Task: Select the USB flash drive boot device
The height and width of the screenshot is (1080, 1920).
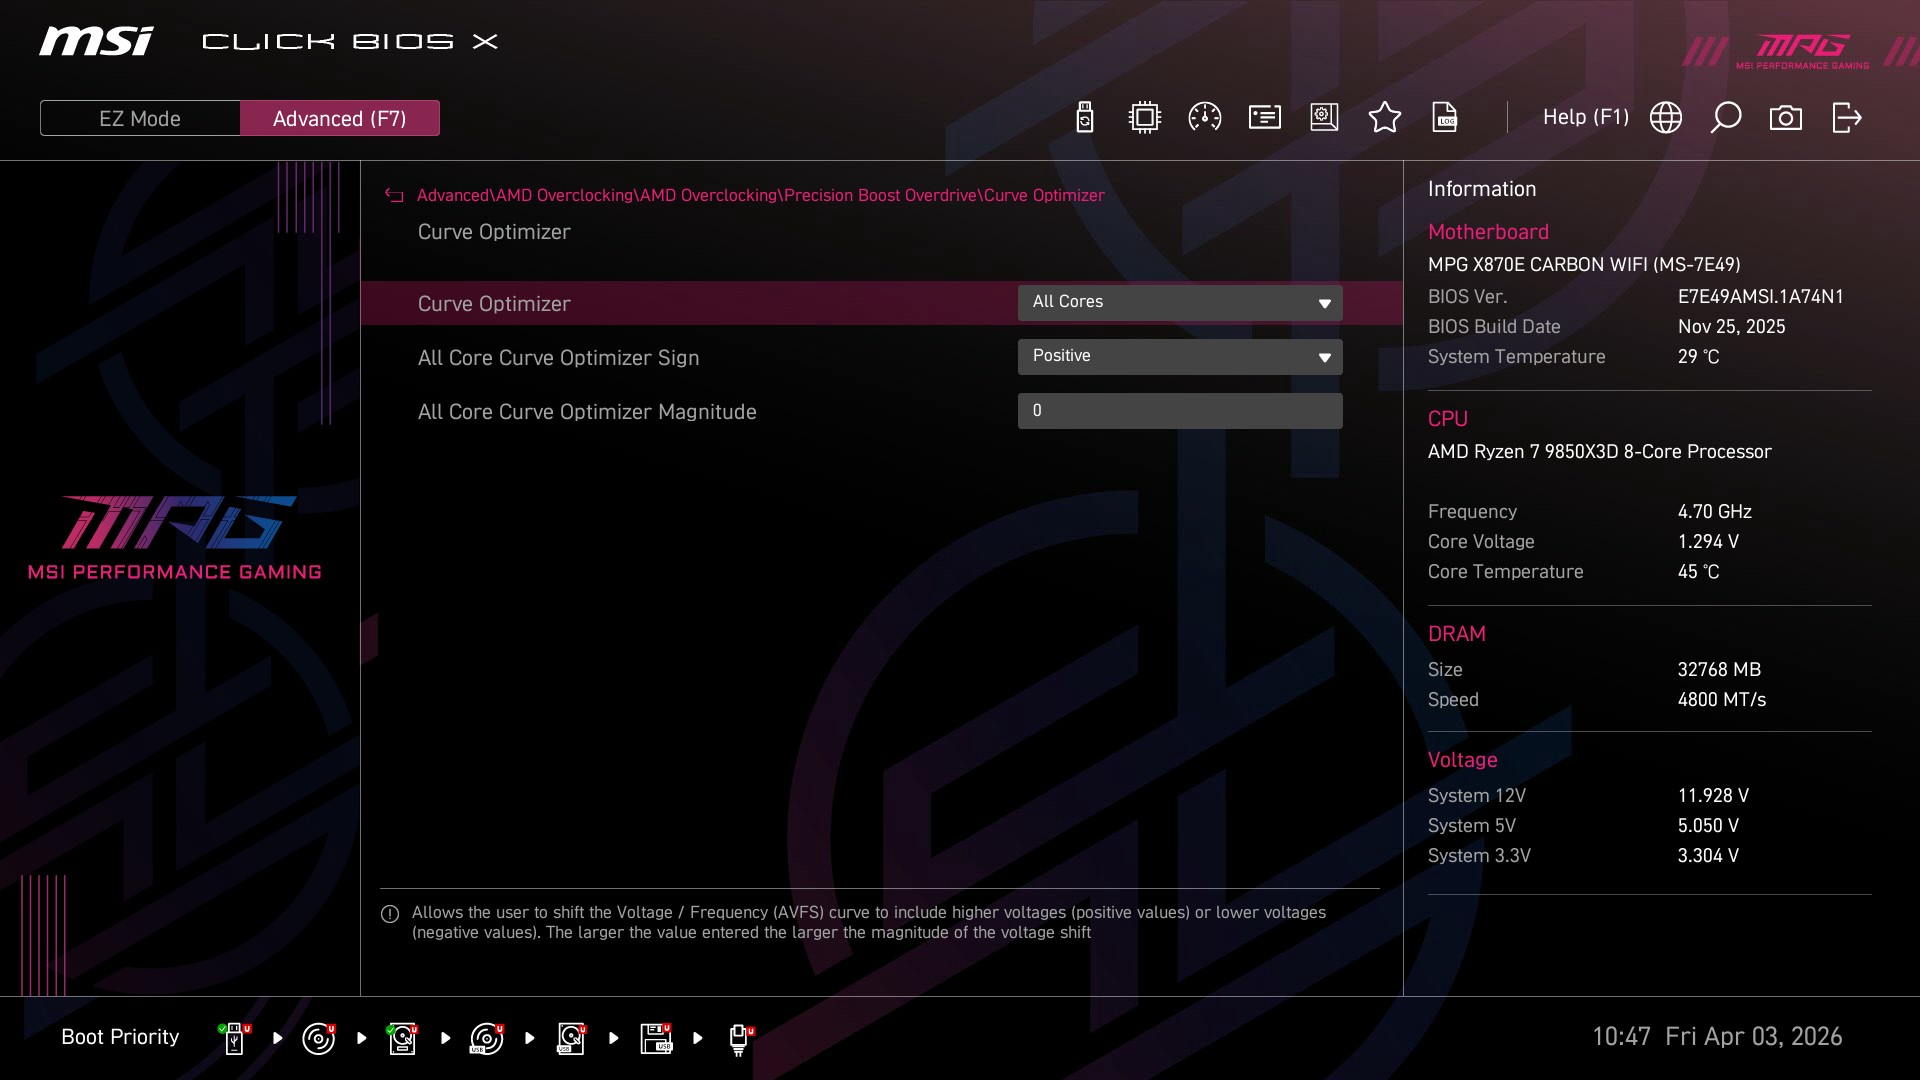Action: [232, 1038]
